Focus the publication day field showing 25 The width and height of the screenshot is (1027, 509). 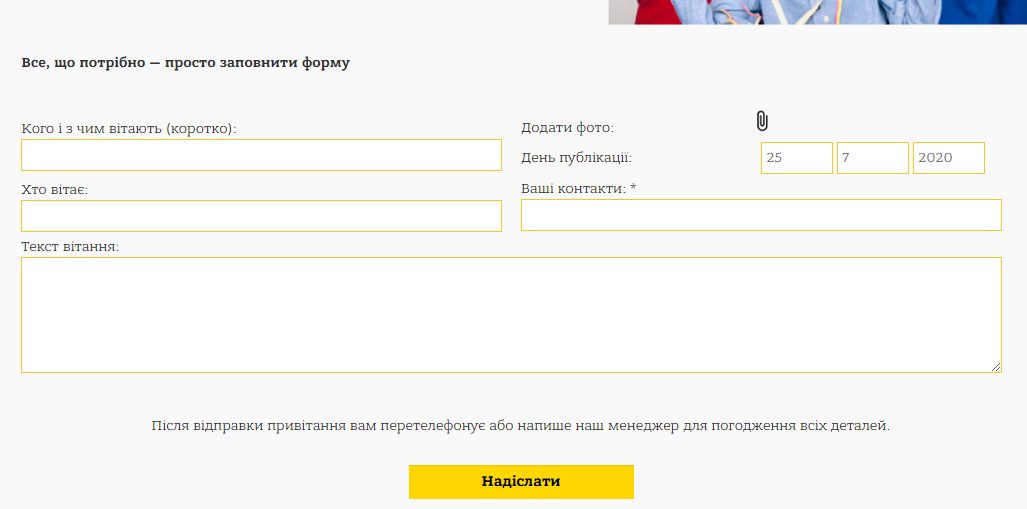coord(796,158)
